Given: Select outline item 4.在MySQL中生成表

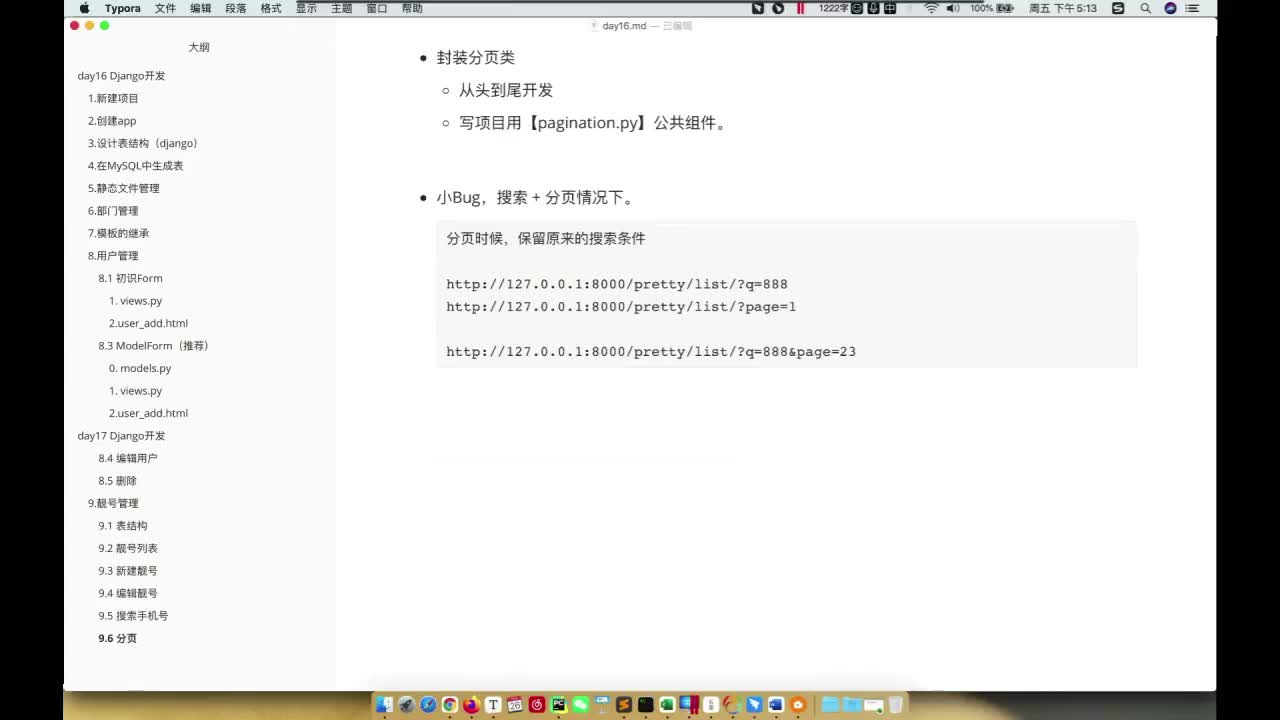Looking at the screenshot, I should coord(136,166).
